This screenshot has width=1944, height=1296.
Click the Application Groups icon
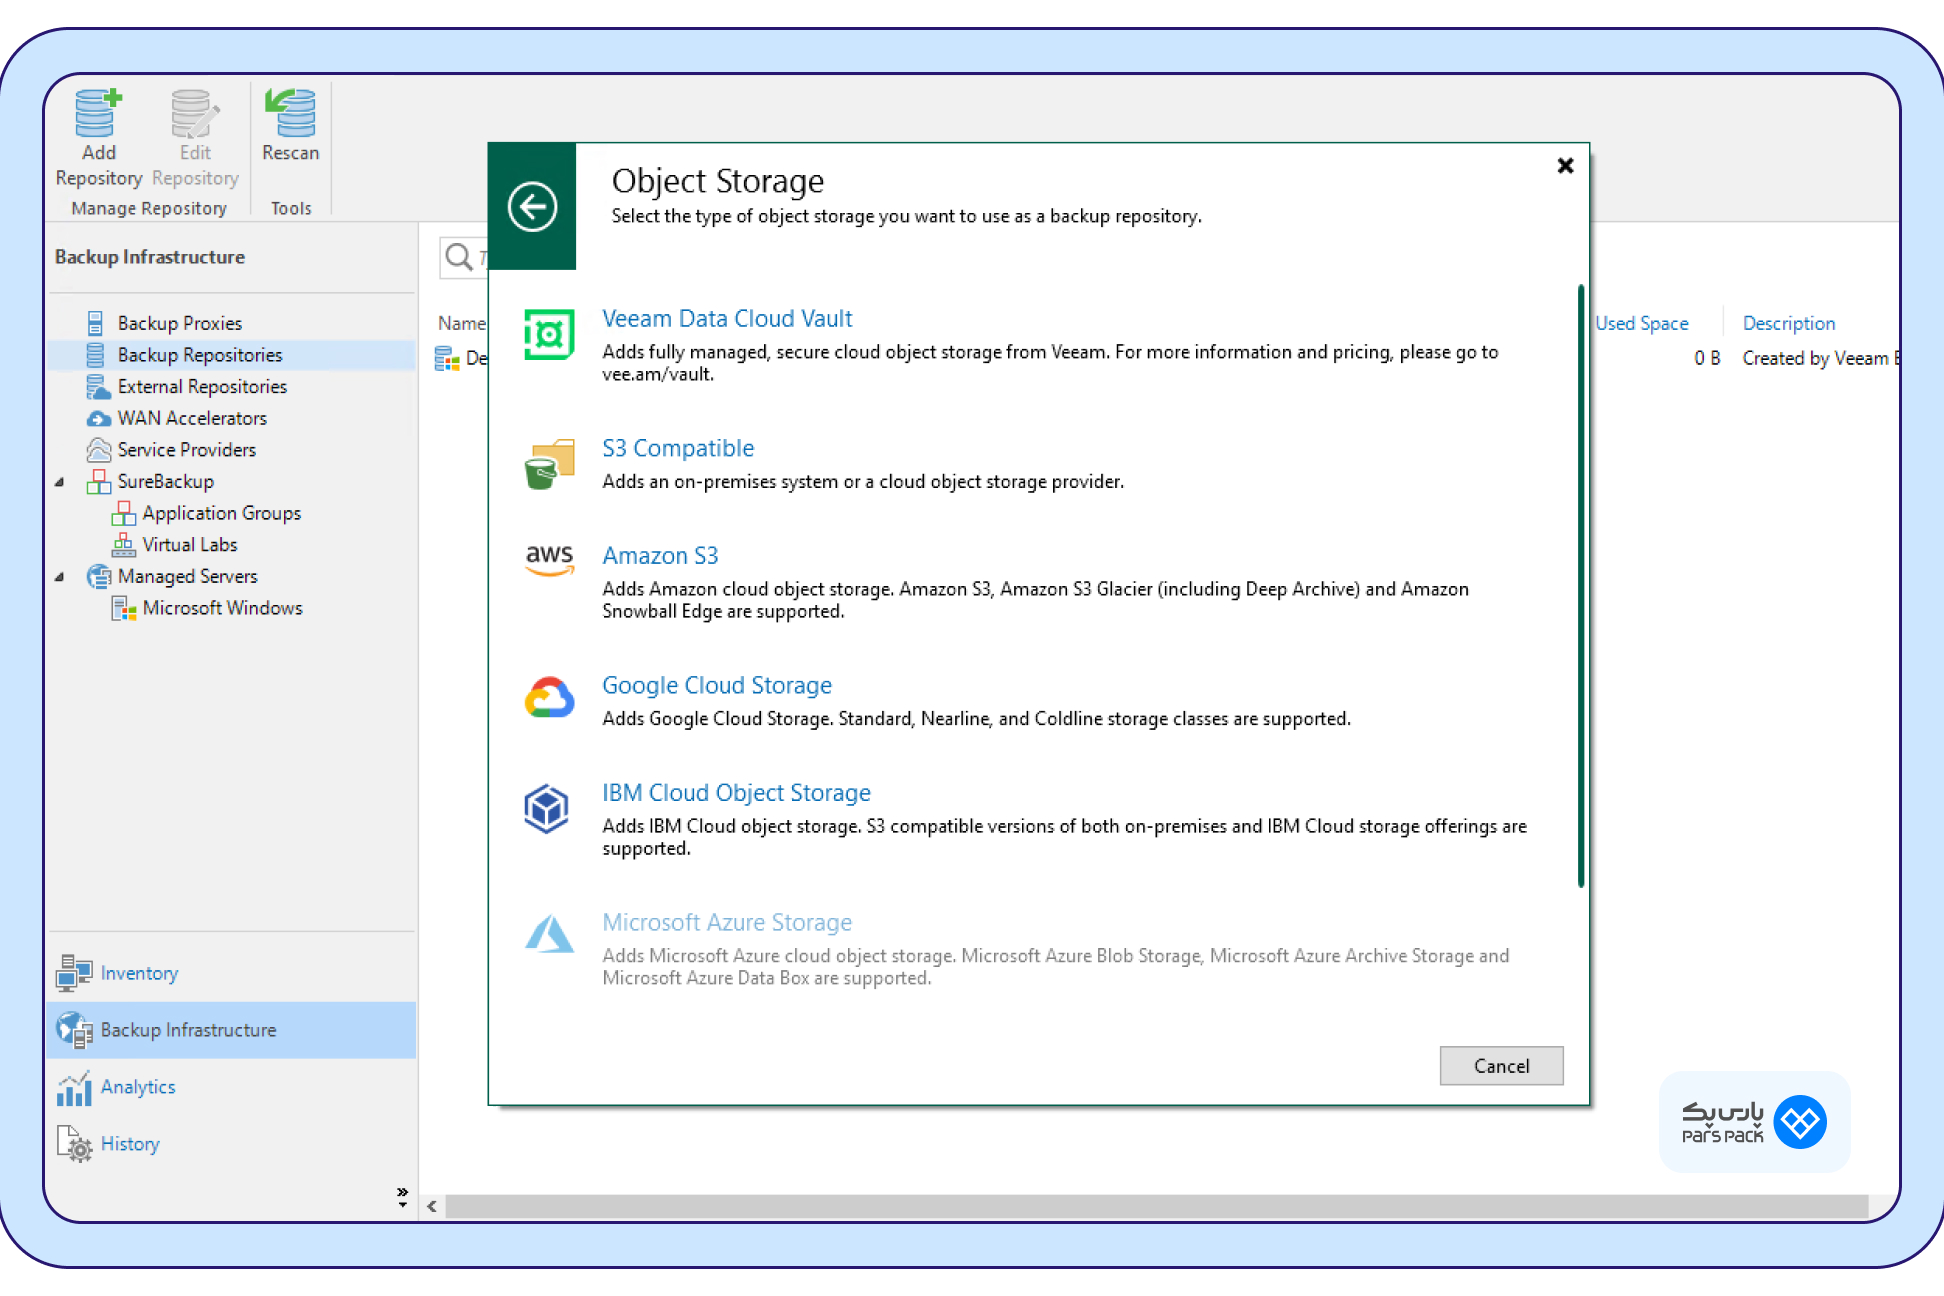coord(123,513)
